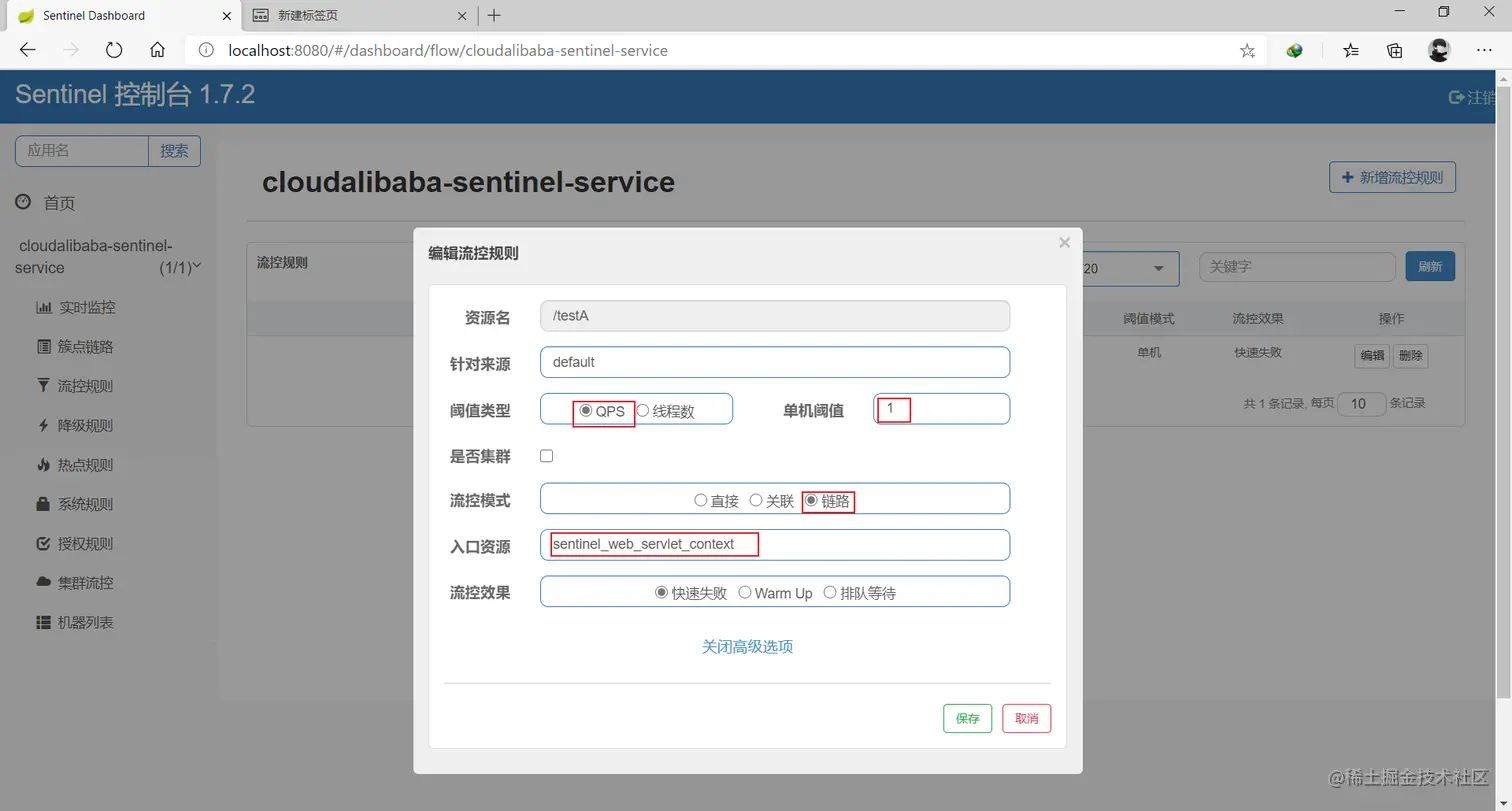1512x811 pixels.
Task: Click the 关键字 filter field
Action: (x=1297, y=267)
